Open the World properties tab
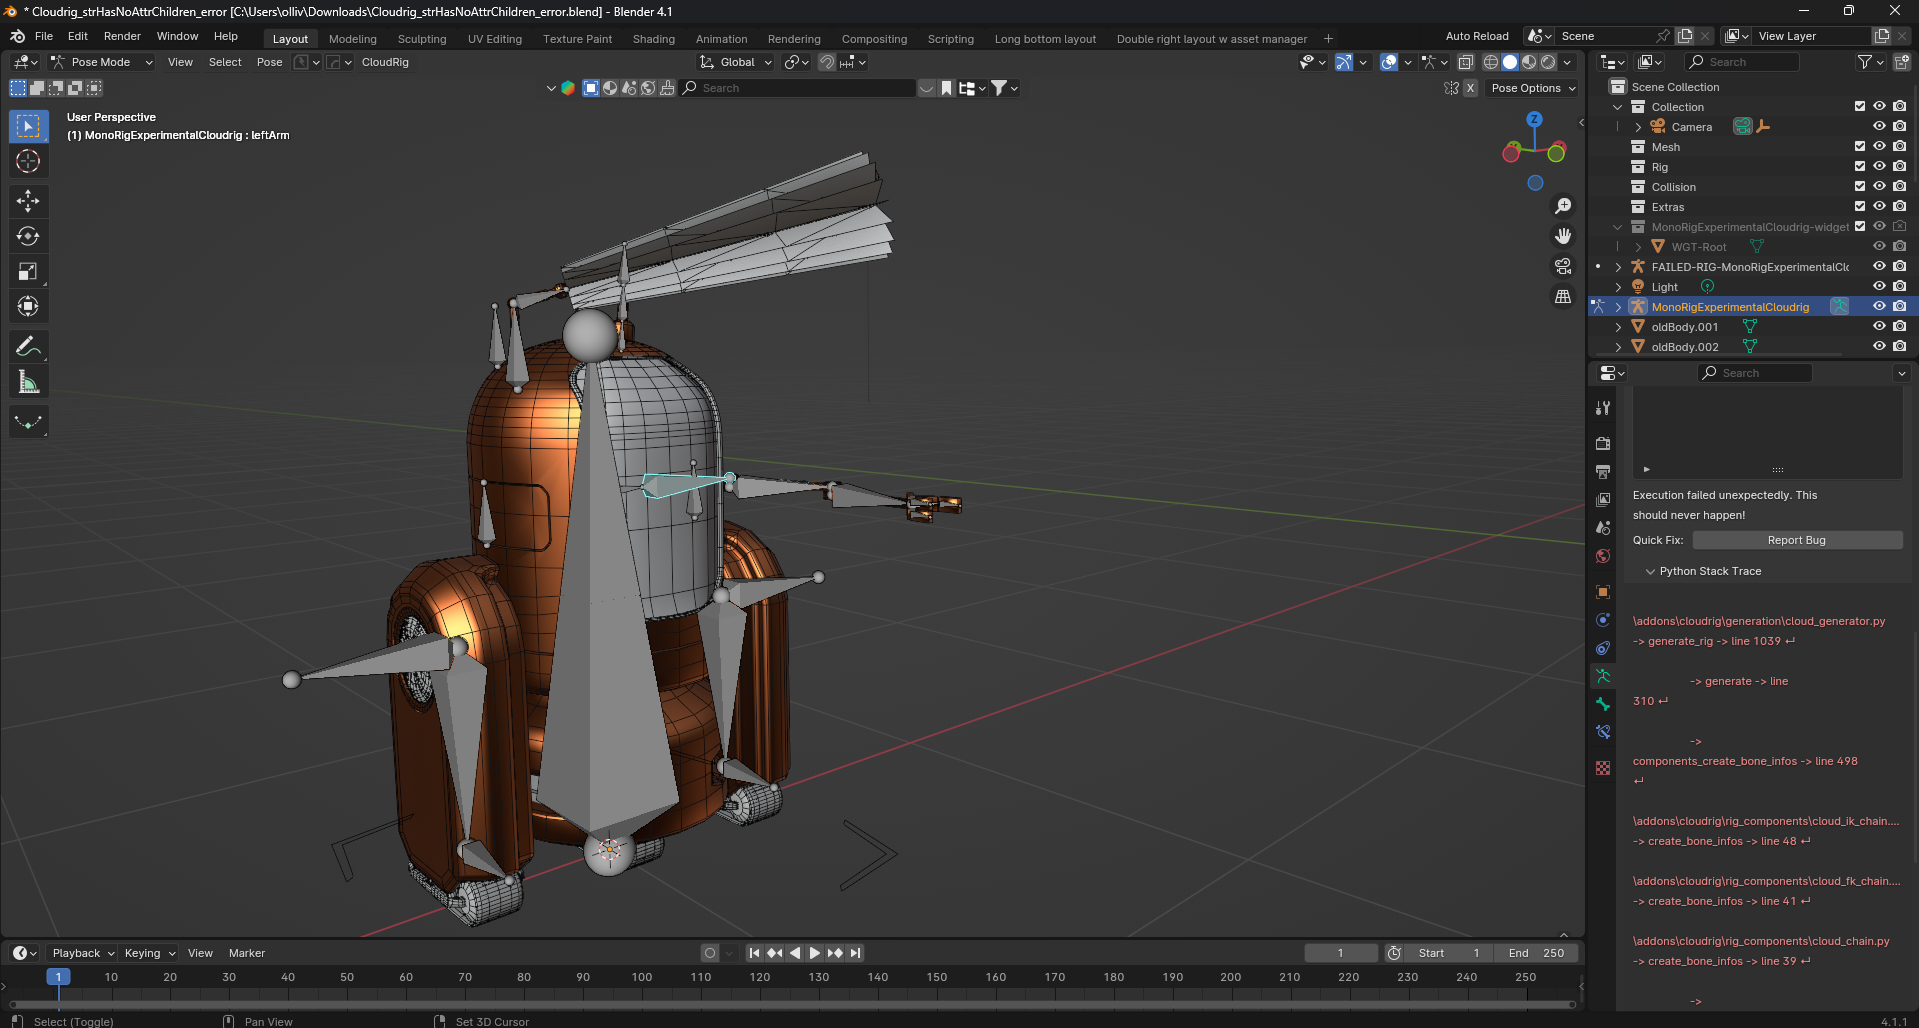 click(x=1603, y=556)
